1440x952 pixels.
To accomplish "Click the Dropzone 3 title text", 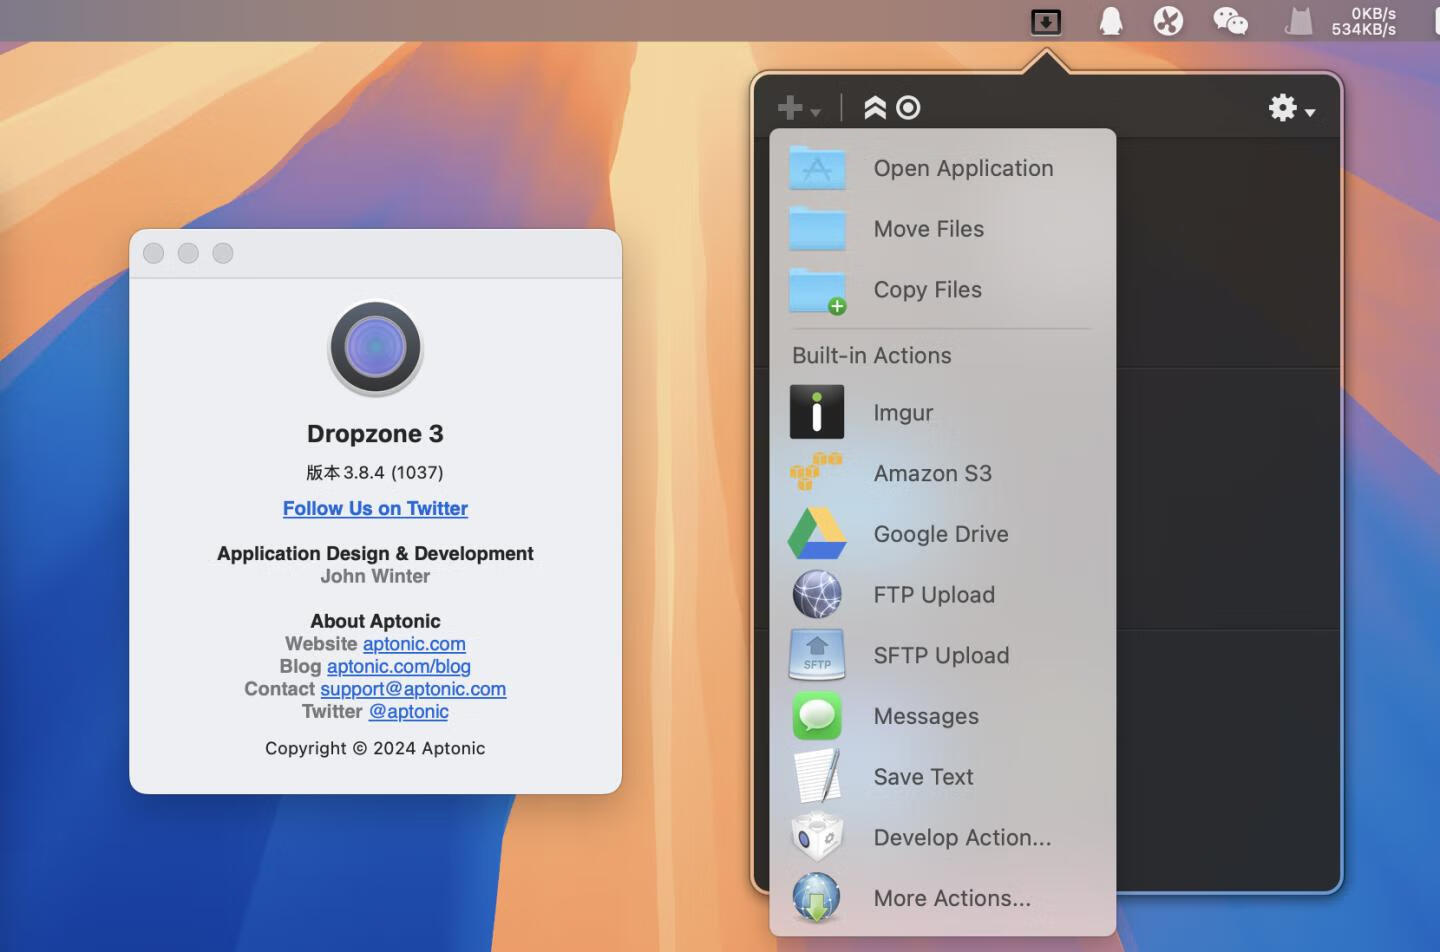I will coord(375,434).
